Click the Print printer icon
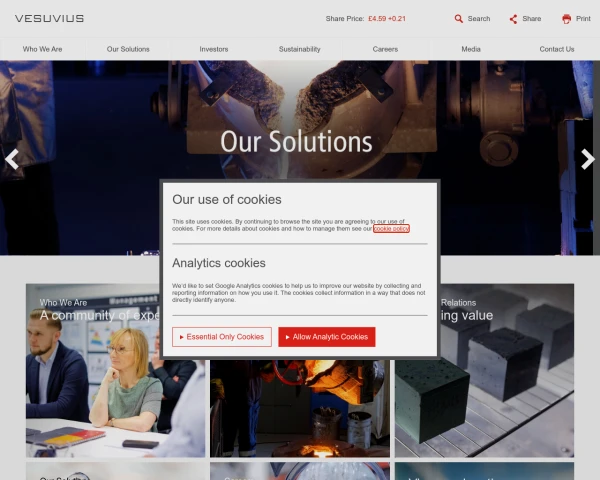600x480 pixels. 566,19
